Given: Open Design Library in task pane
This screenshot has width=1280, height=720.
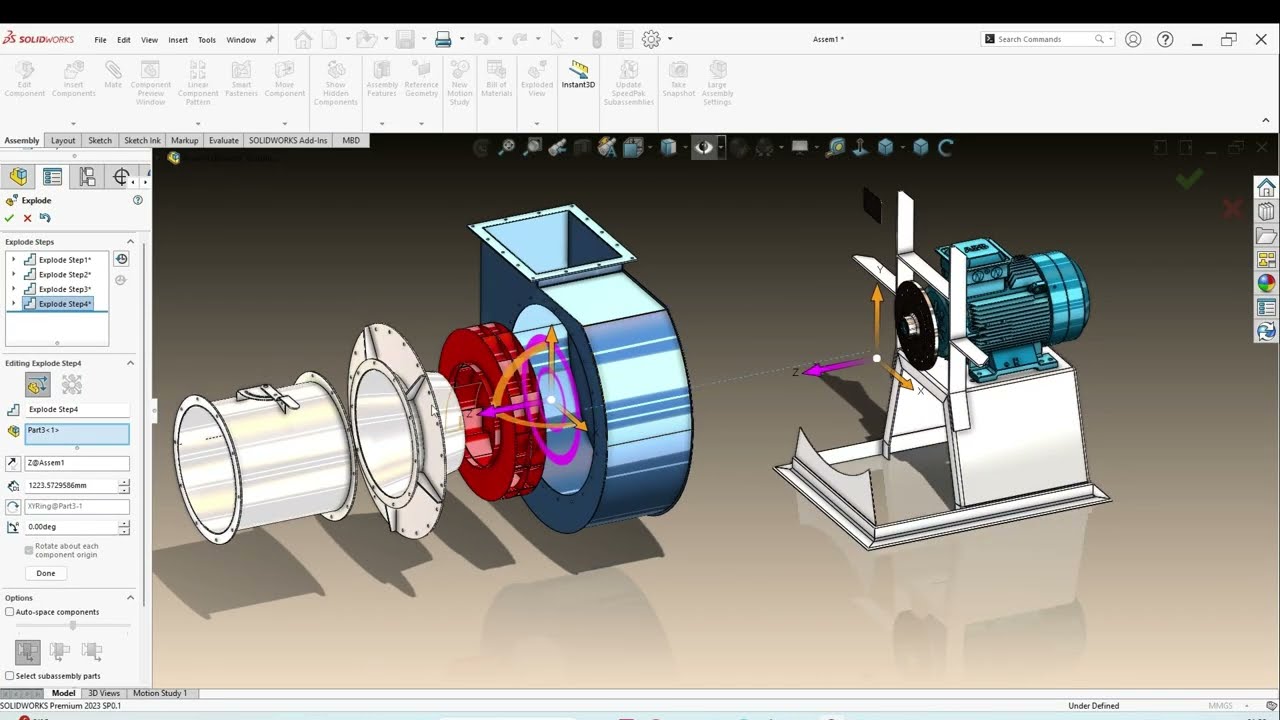Looking at the screenshot, I should pyautogui.click(x=1266, y=212).
